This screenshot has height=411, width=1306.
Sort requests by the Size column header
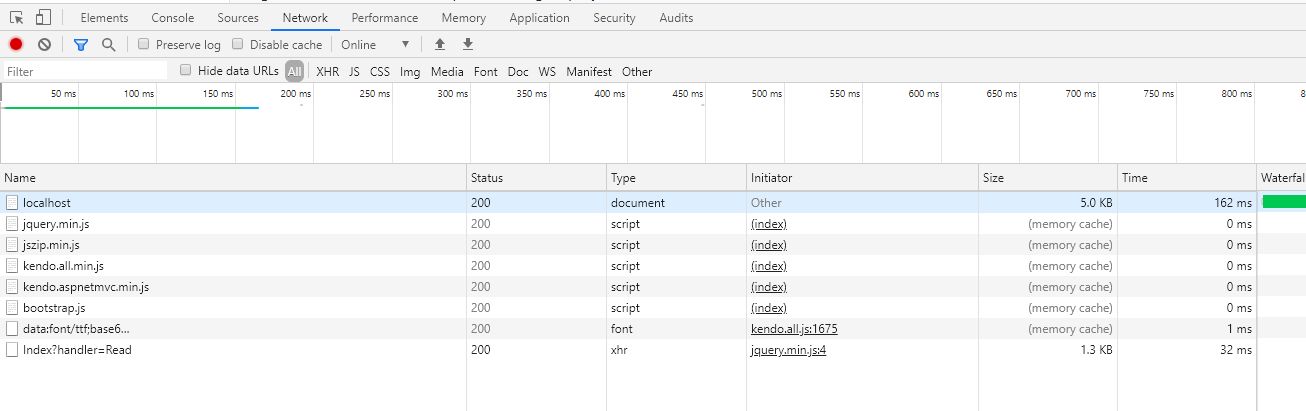tap(1047, 178)
